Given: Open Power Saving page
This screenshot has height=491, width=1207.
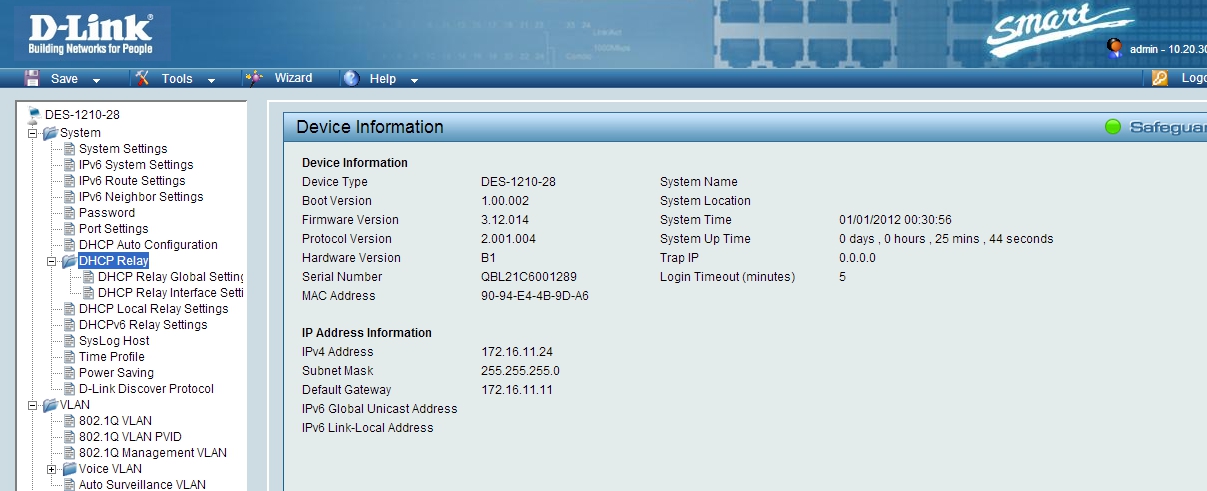Looking at the screenshot, I should click(116, 372).
